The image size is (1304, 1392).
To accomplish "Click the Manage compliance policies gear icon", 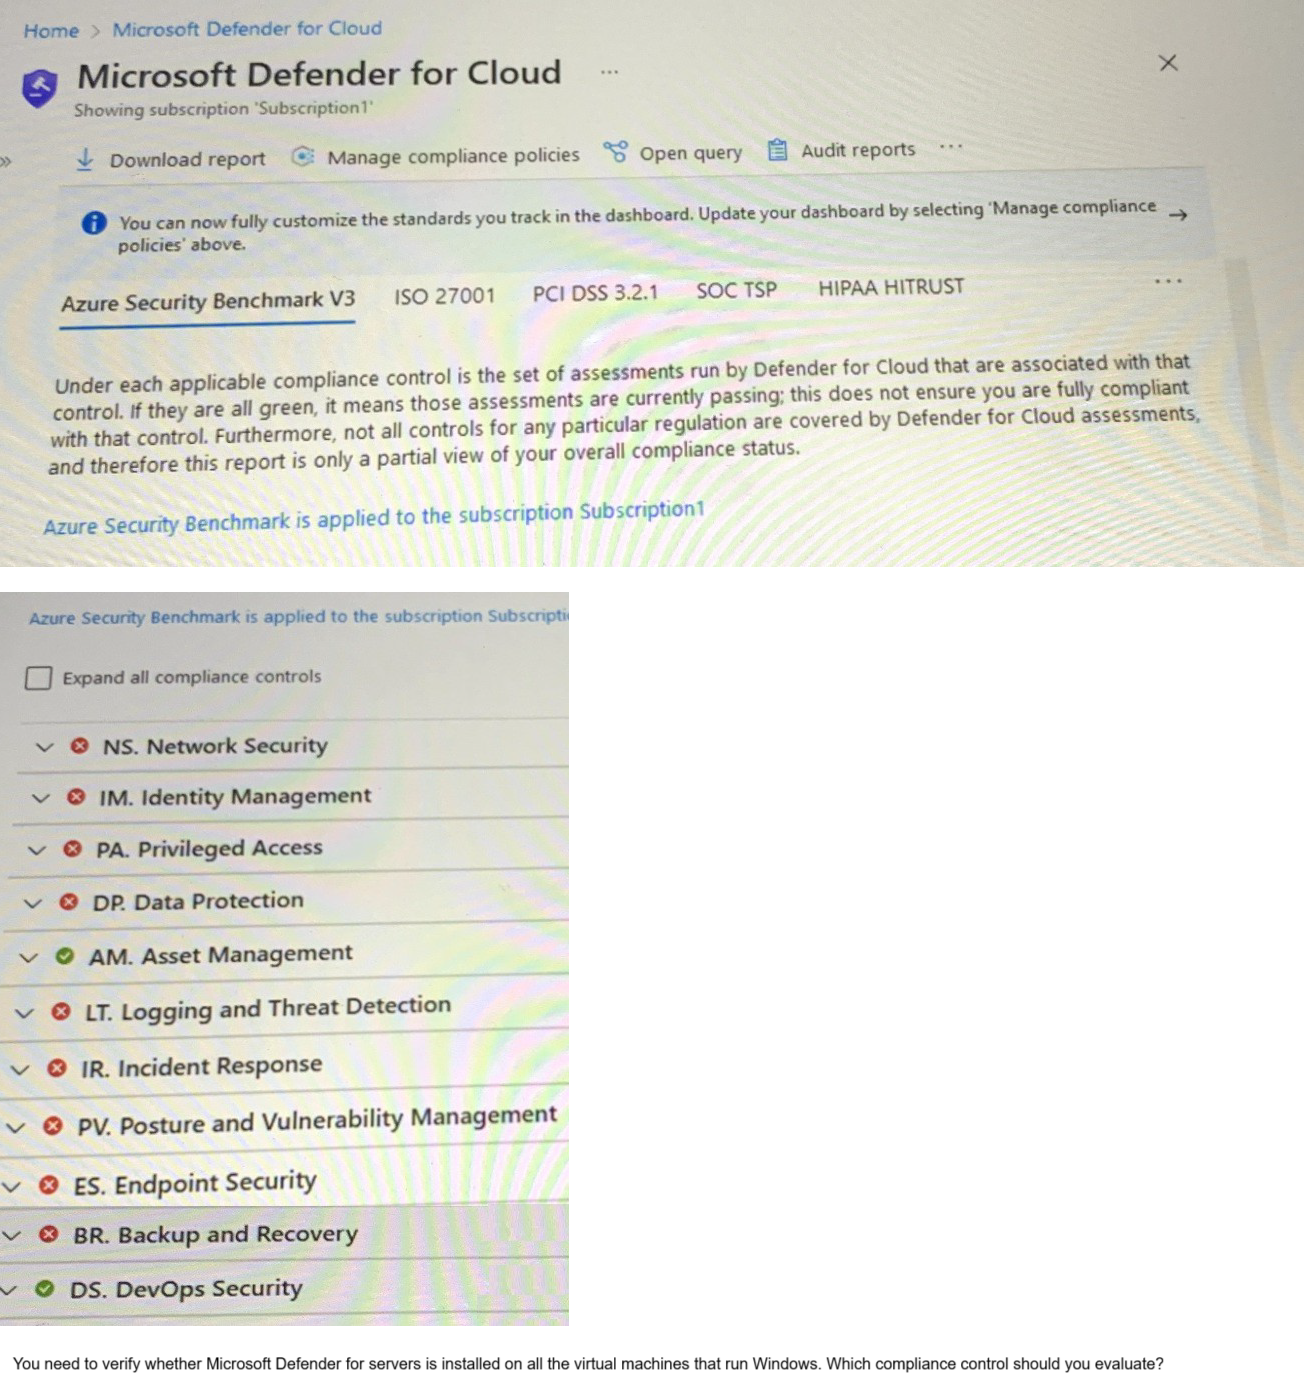I will tap(303, 157).
